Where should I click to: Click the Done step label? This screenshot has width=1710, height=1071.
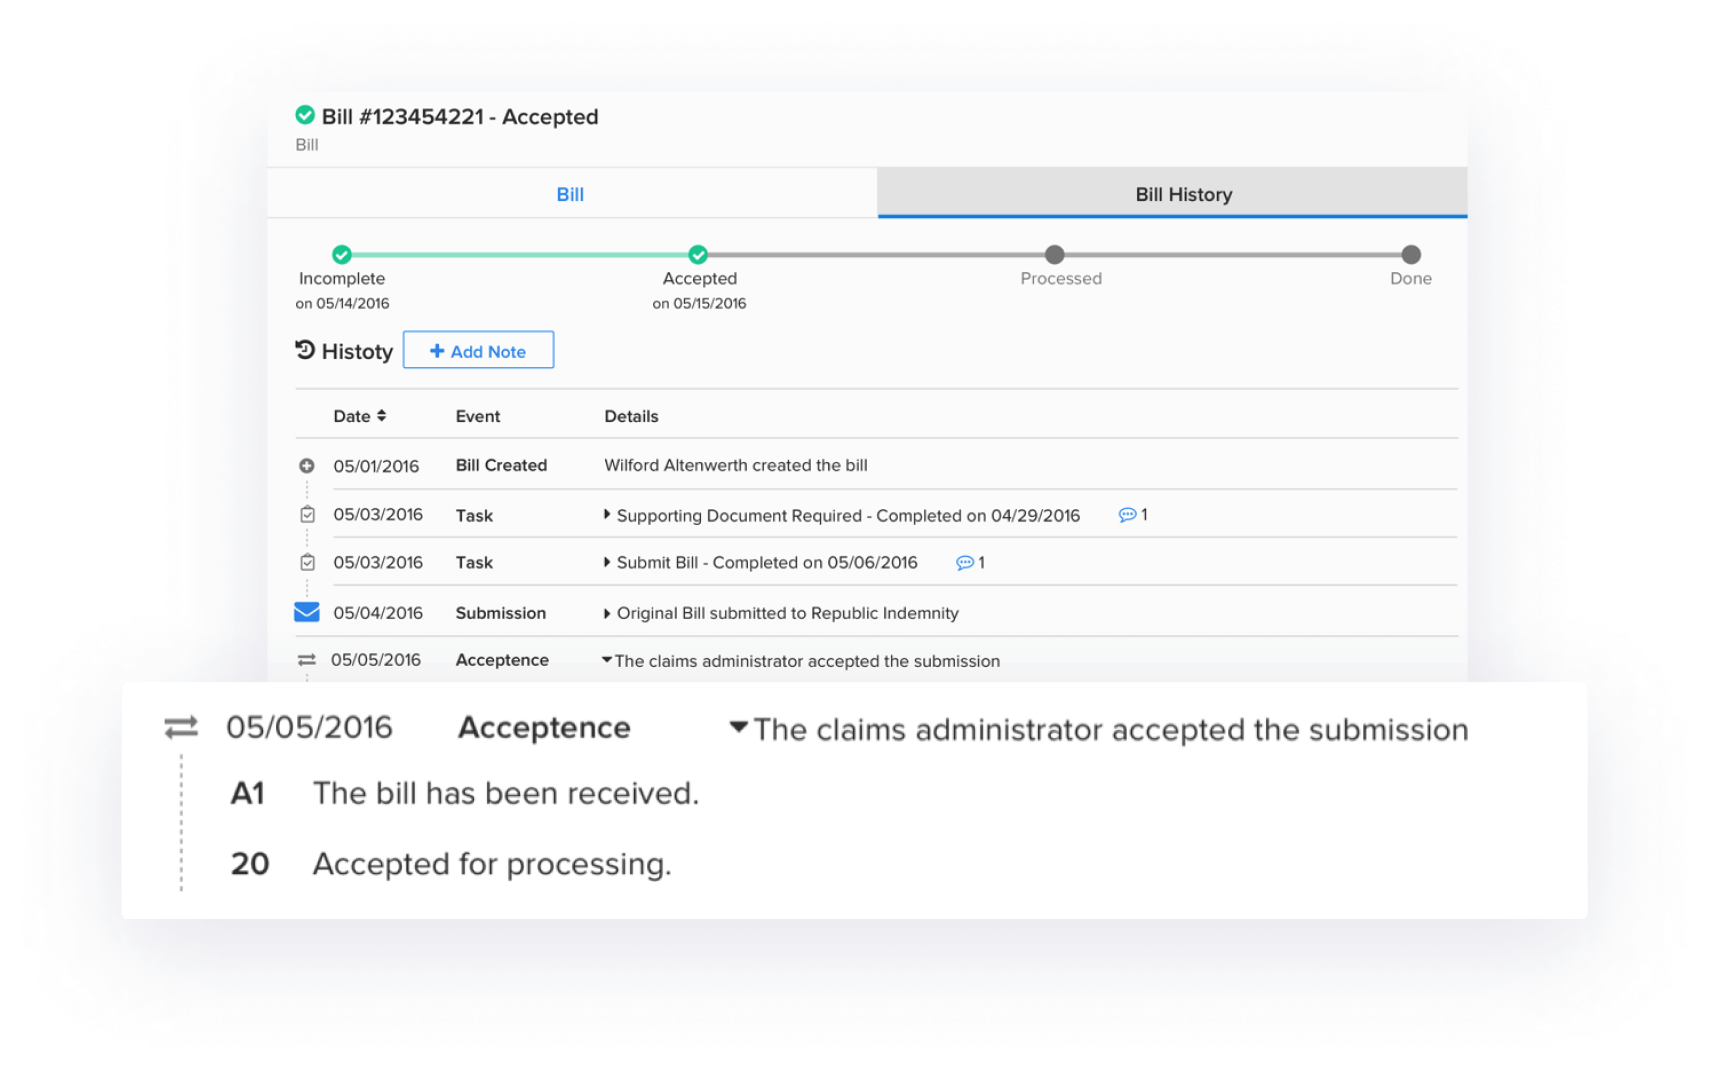[x=1410, y=278]
